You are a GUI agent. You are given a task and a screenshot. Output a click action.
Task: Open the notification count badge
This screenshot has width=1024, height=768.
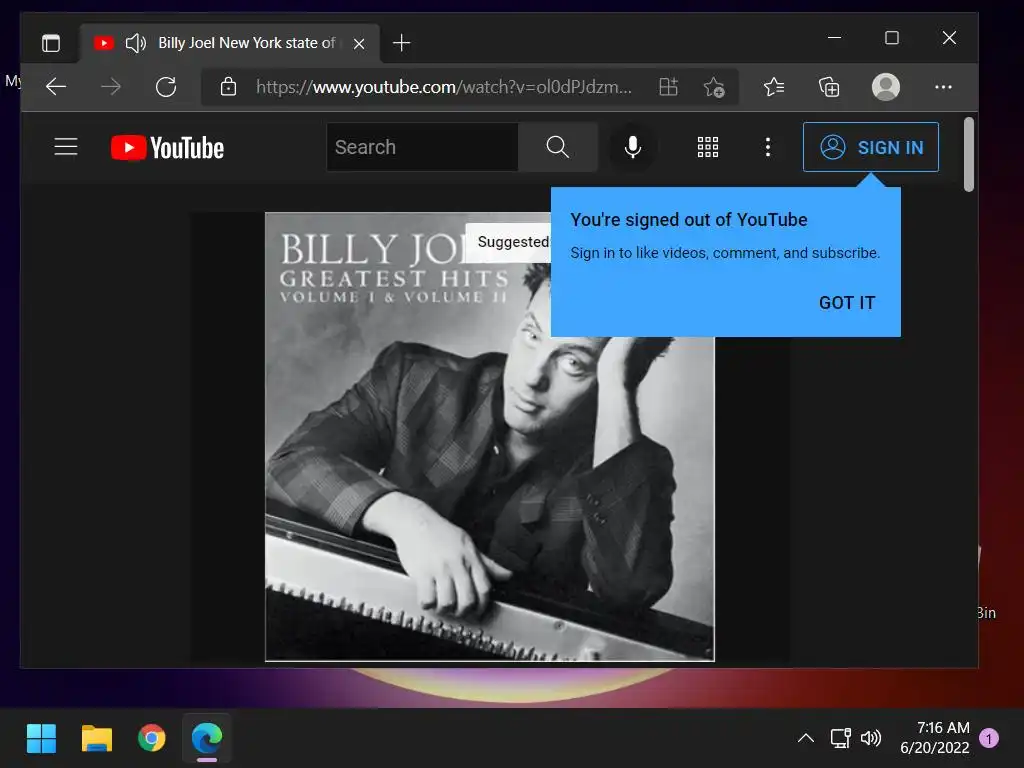click(x=989, y=738)
